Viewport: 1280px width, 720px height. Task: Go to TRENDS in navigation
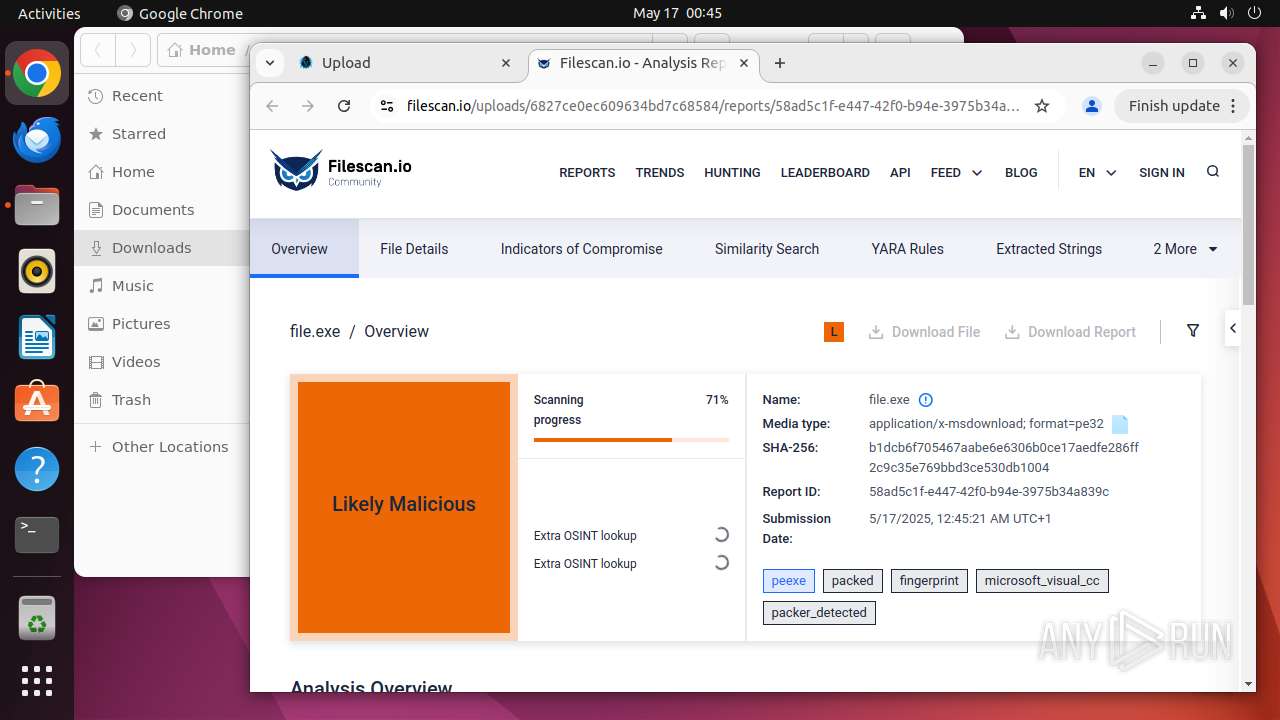coord(660,173)
